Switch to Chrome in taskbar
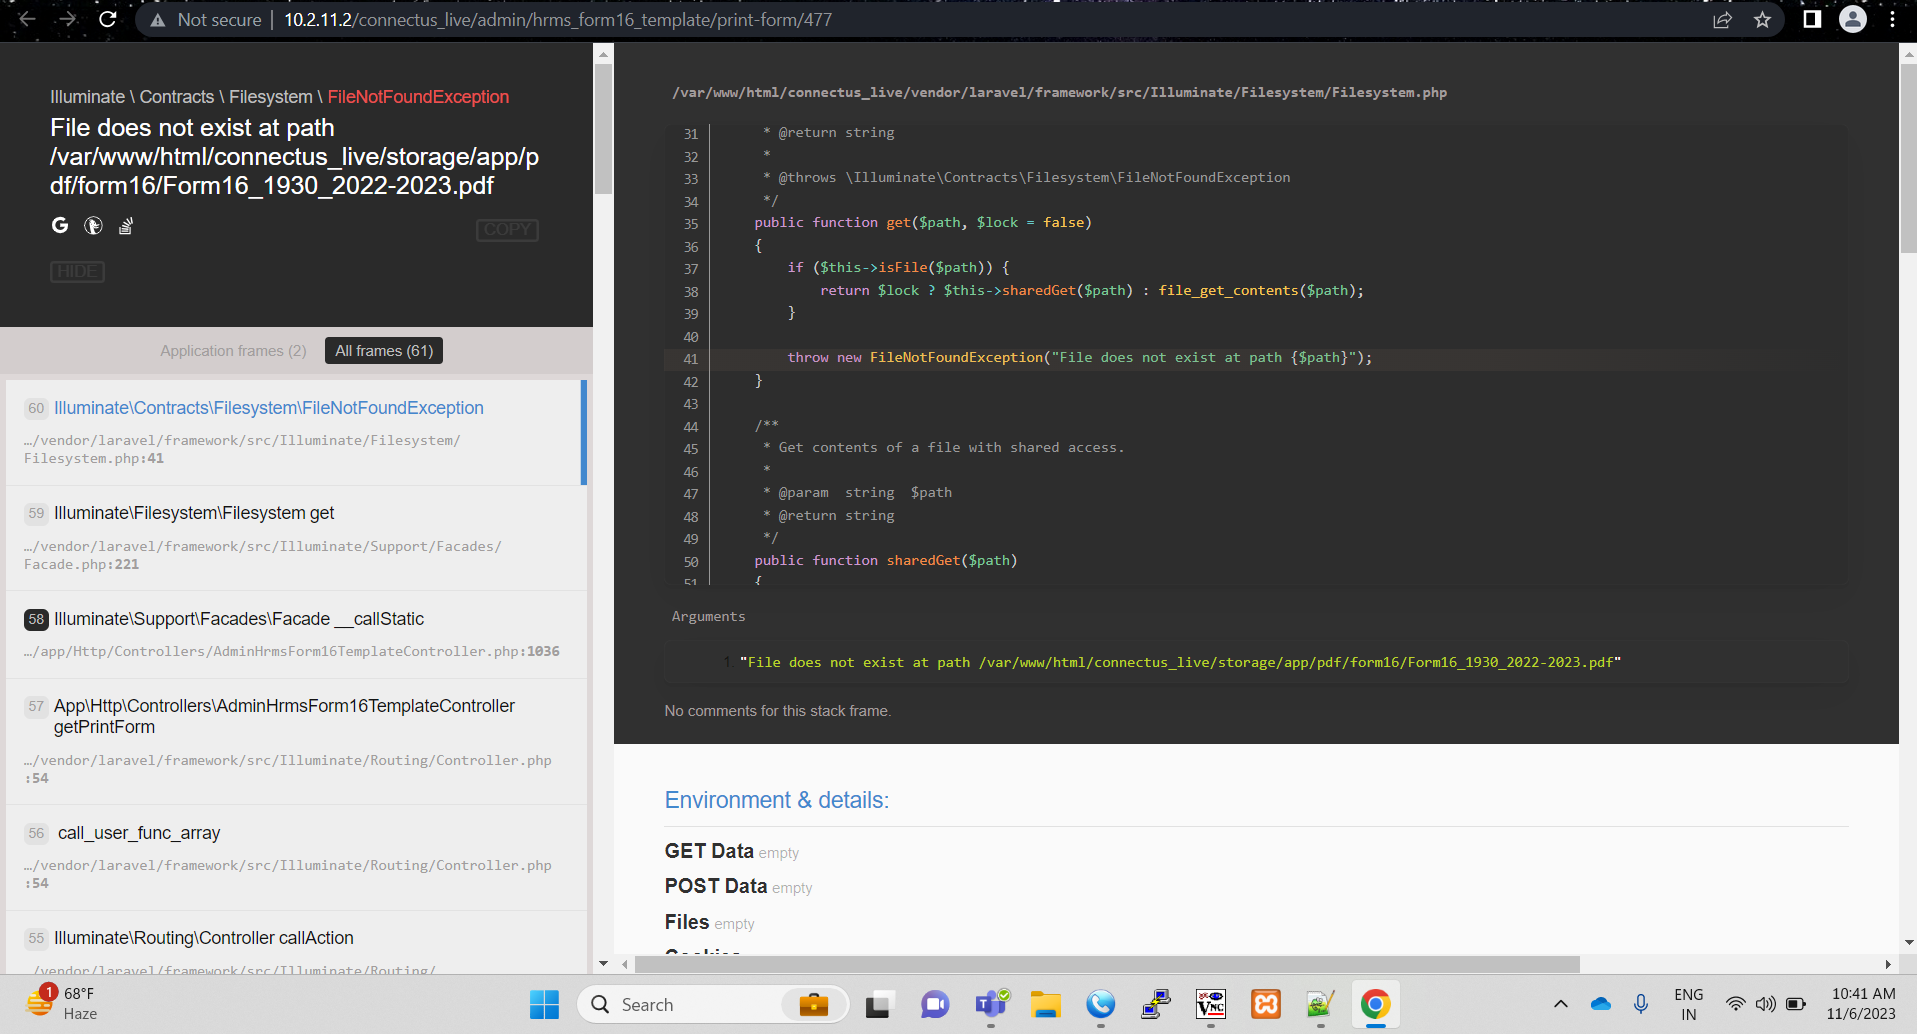This screenshot has width=1917, height=1034. click(x=1376, y=1004)
